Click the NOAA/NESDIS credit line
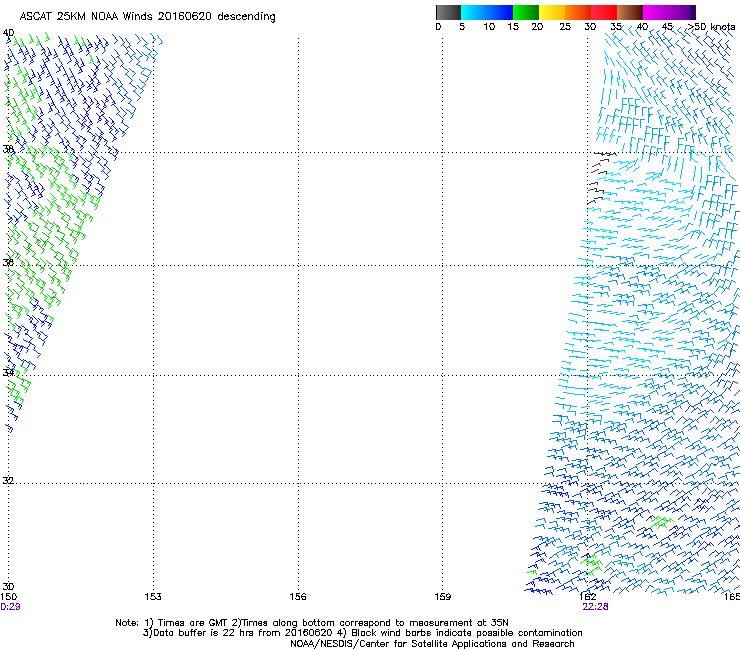 point(432,644)
